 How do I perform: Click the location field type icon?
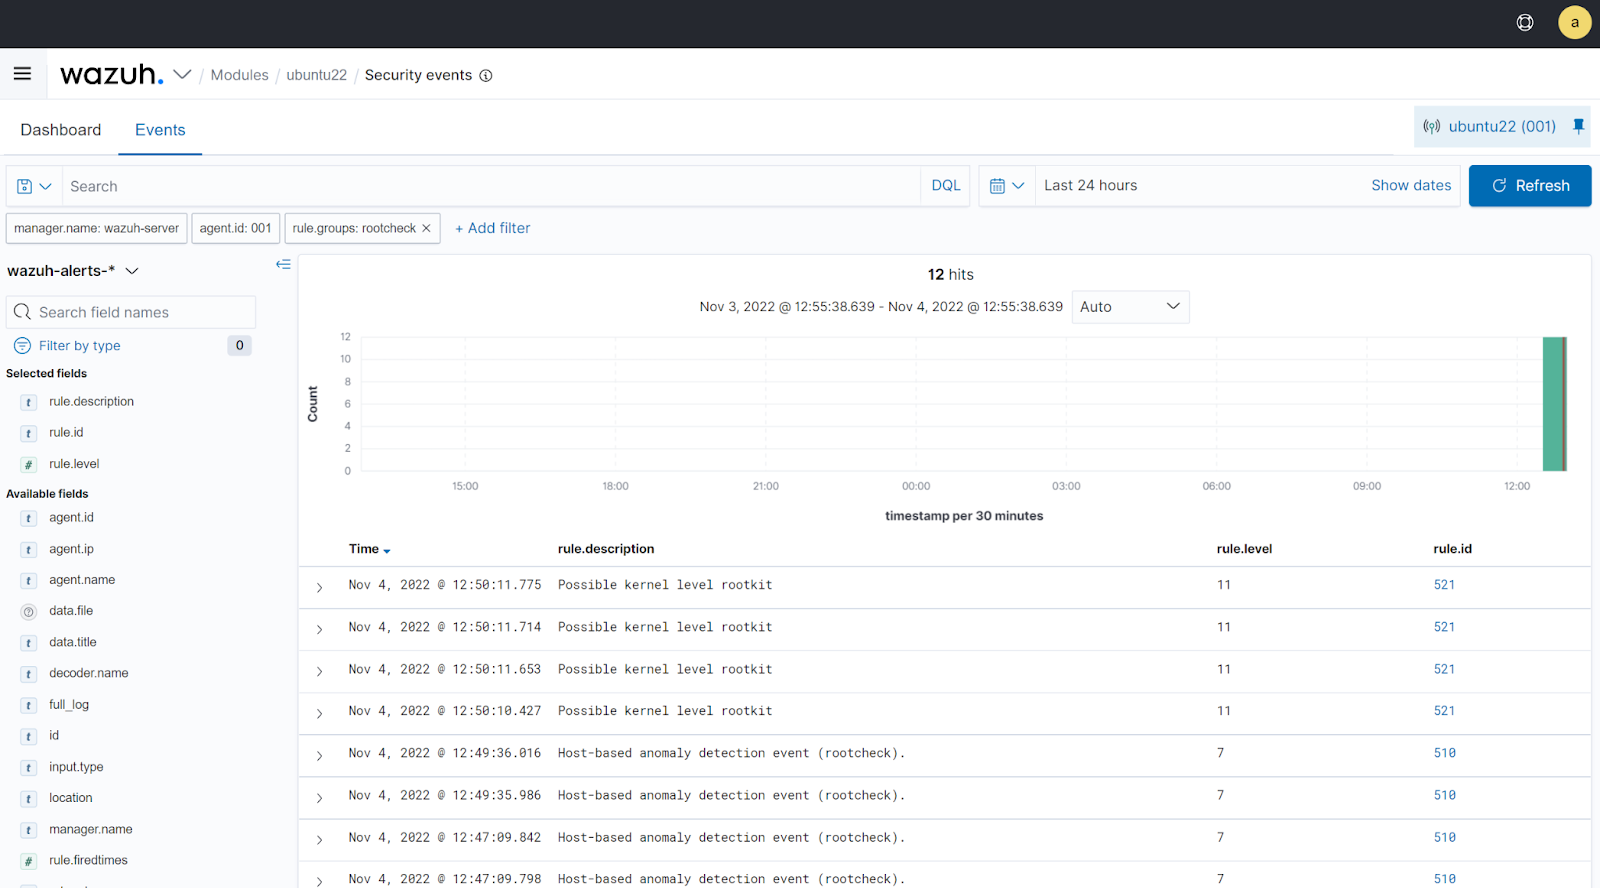[29, 799]
